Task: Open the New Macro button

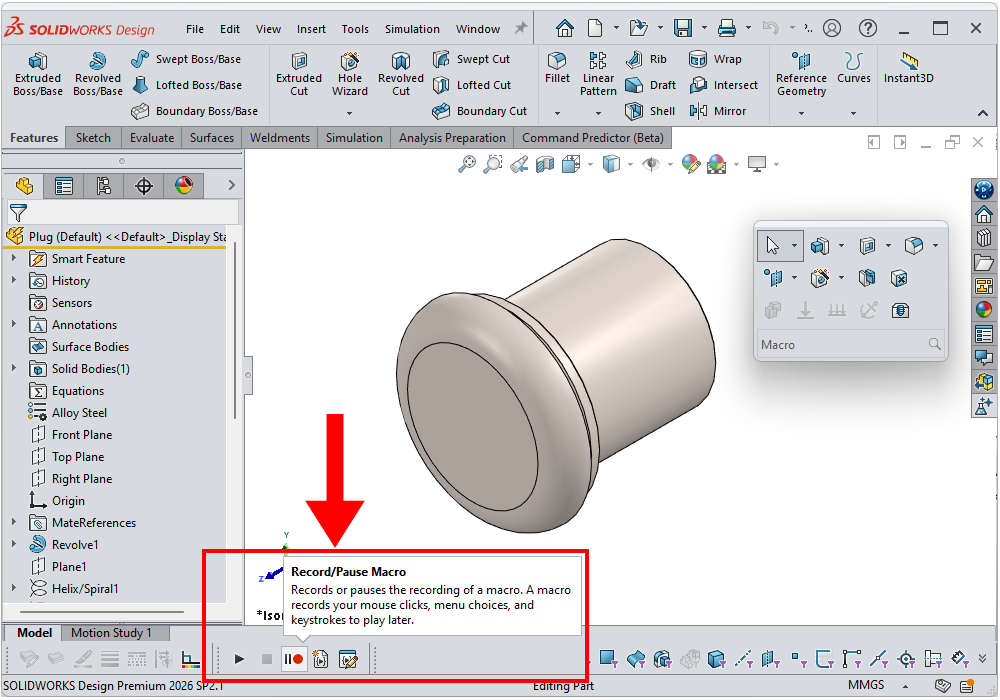Action: click(x=321, y=659)
